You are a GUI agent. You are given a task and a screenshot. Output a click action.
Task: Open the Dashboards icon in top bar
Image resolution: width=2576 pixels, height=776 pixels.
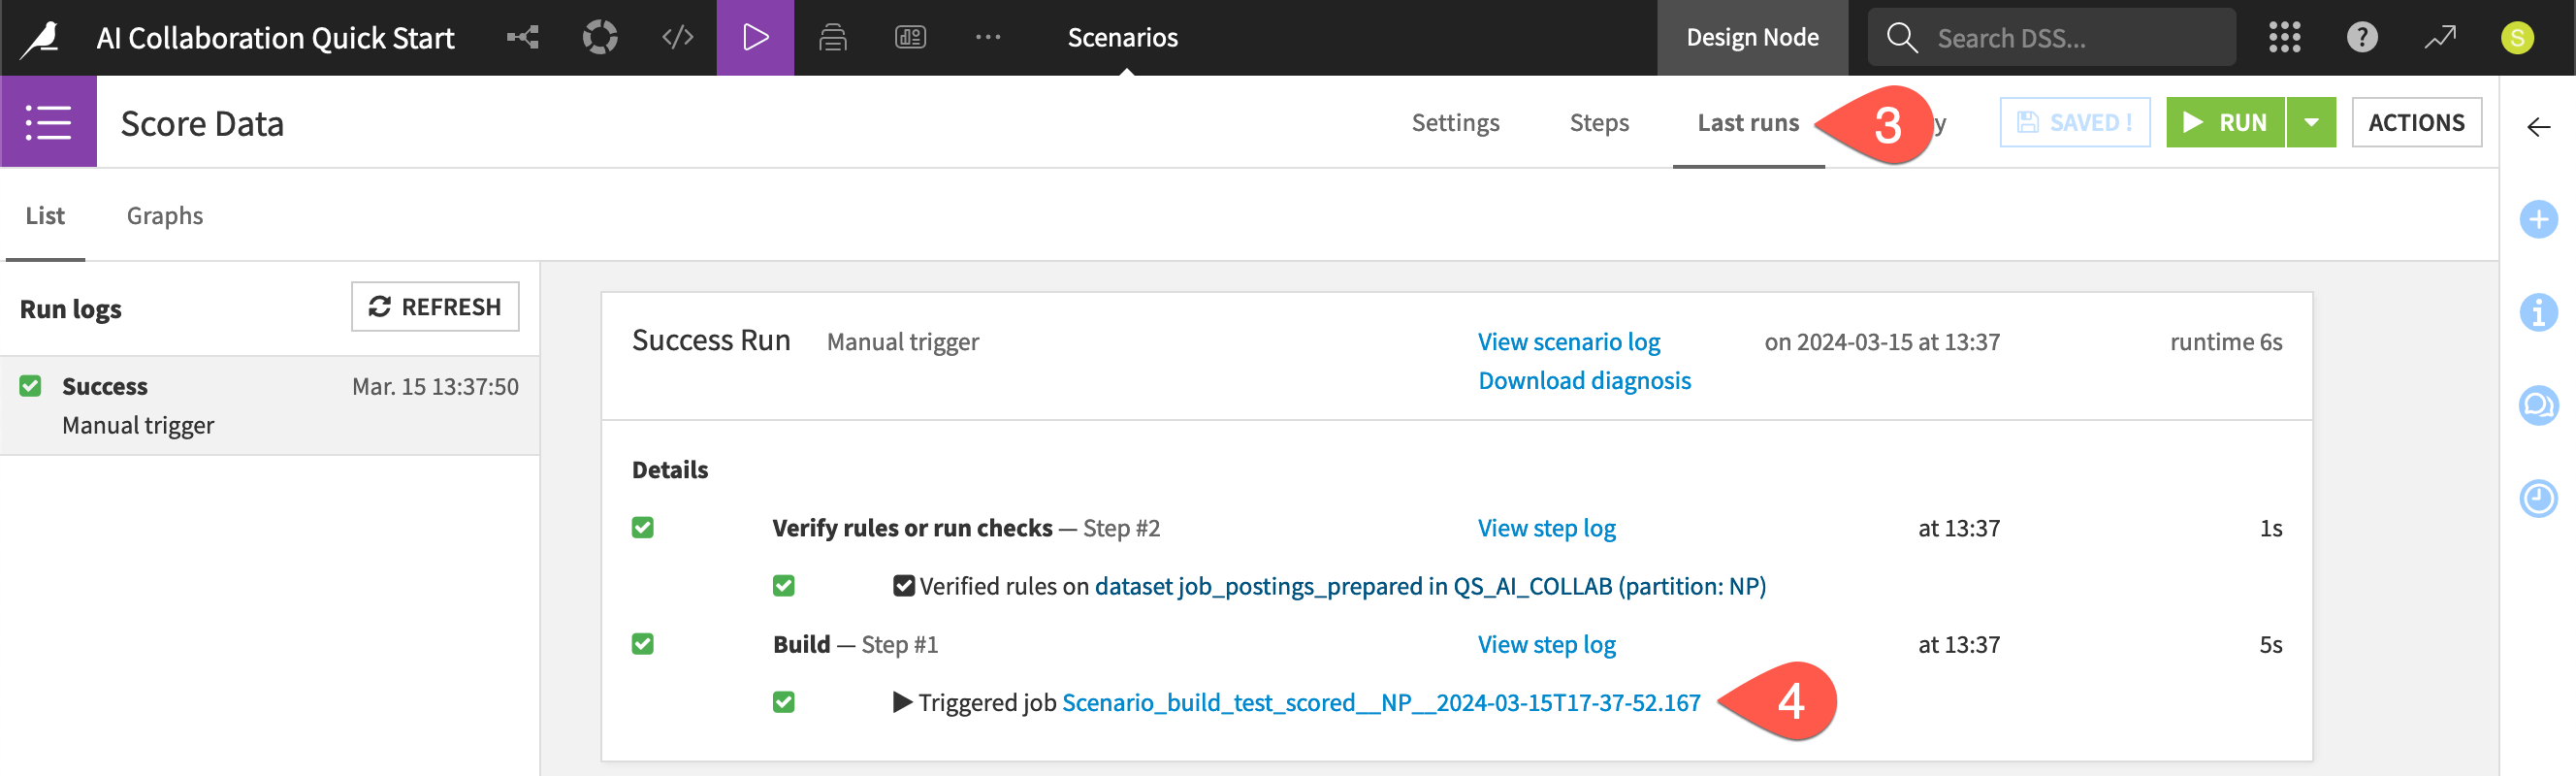[909, 38]
